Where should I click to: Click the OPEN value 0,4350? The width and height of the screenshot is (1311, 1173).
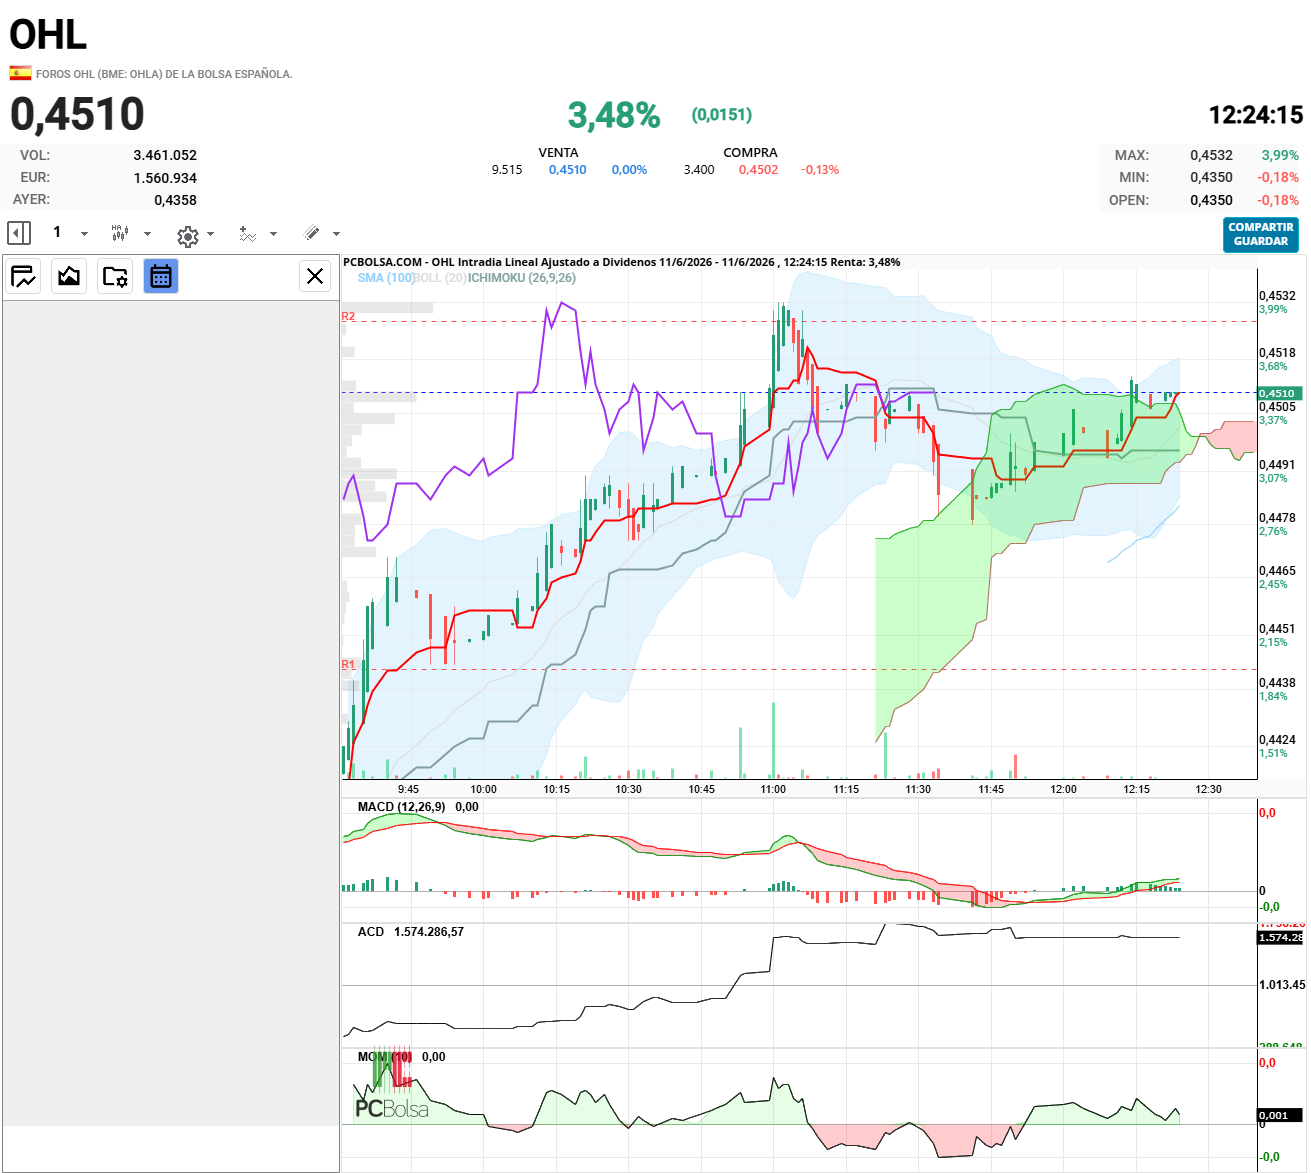1211,200
